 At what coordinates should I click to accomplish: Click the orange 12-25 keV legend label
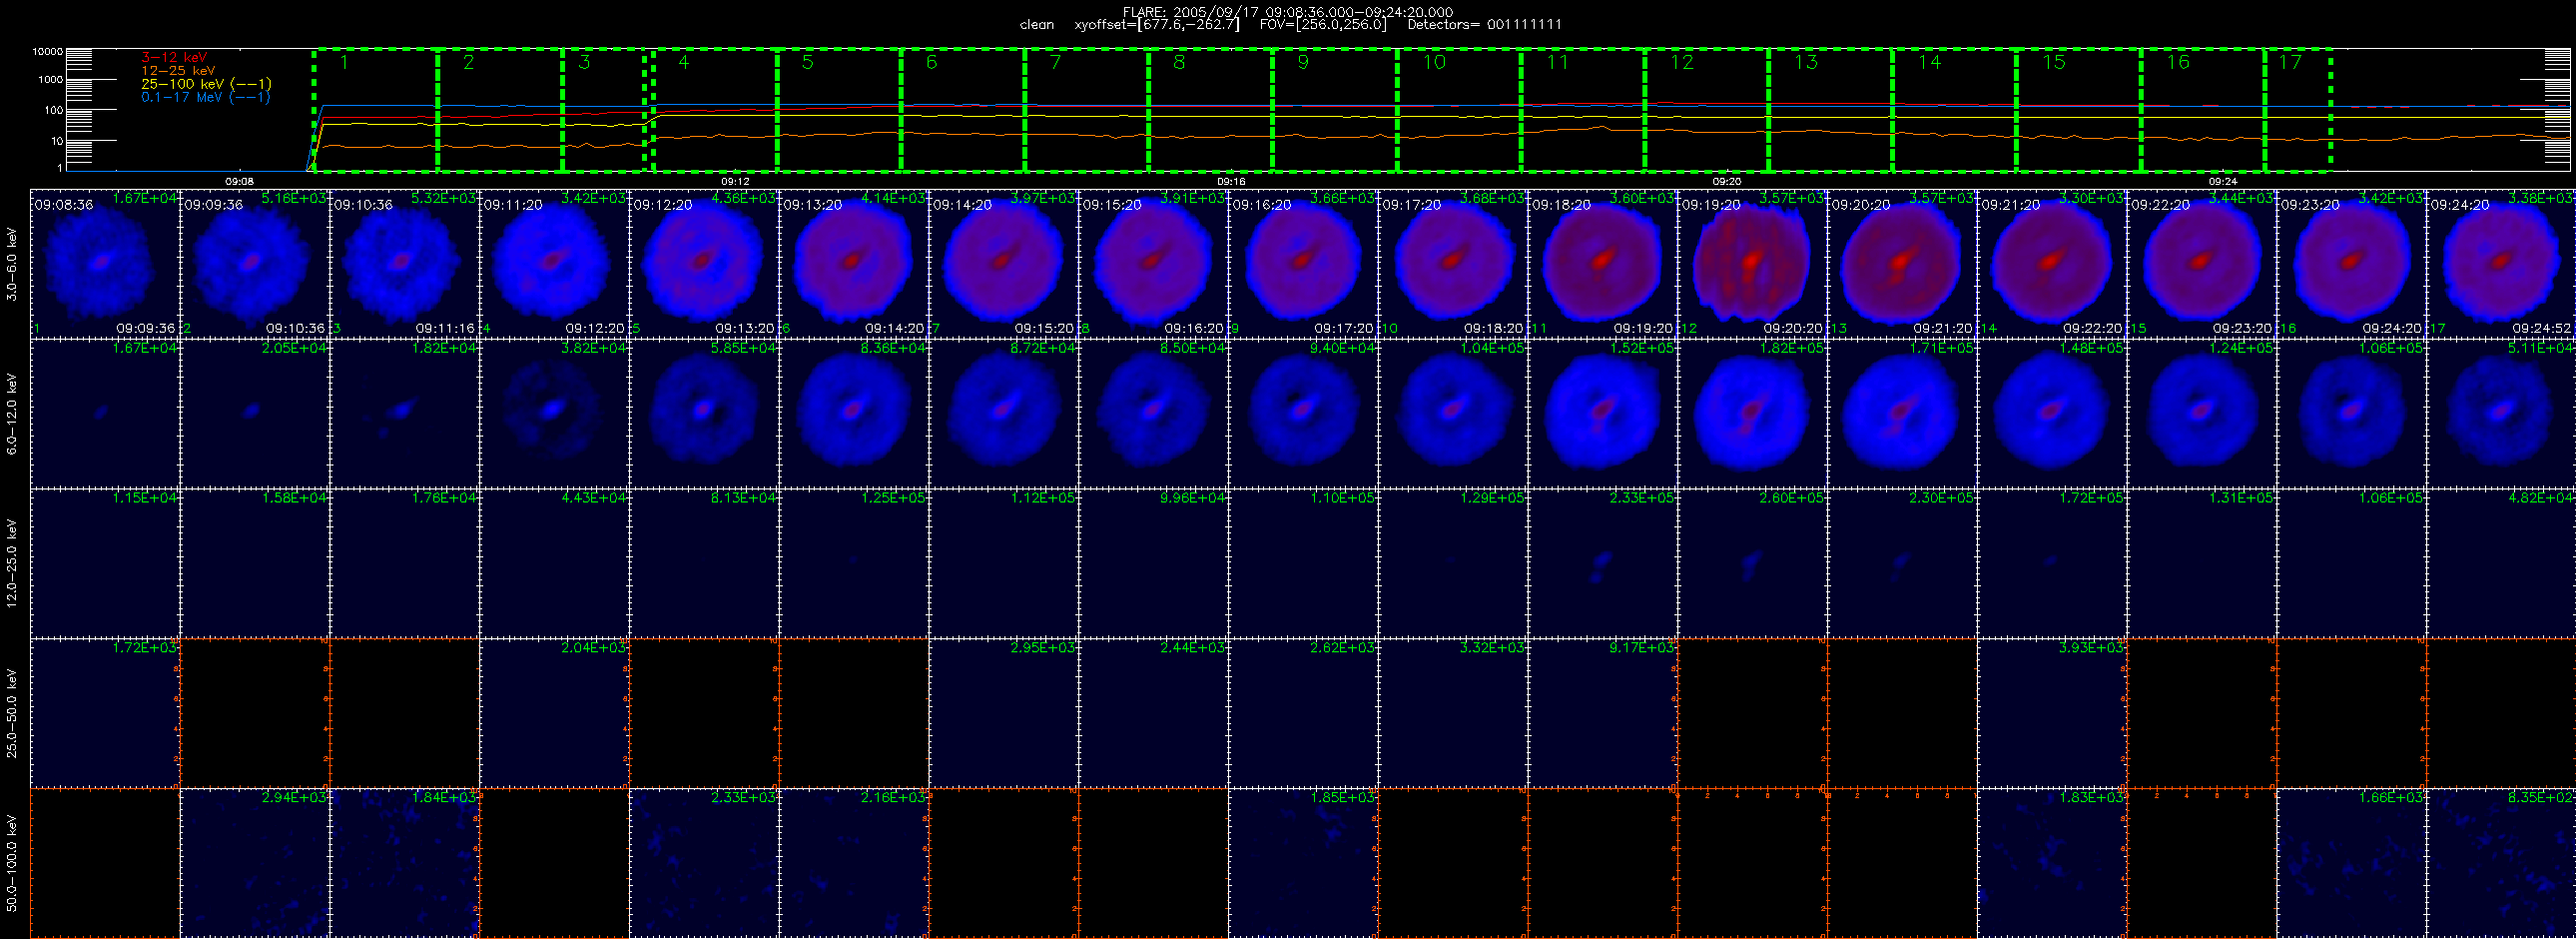pyautogui.click(x=178, y=71)
